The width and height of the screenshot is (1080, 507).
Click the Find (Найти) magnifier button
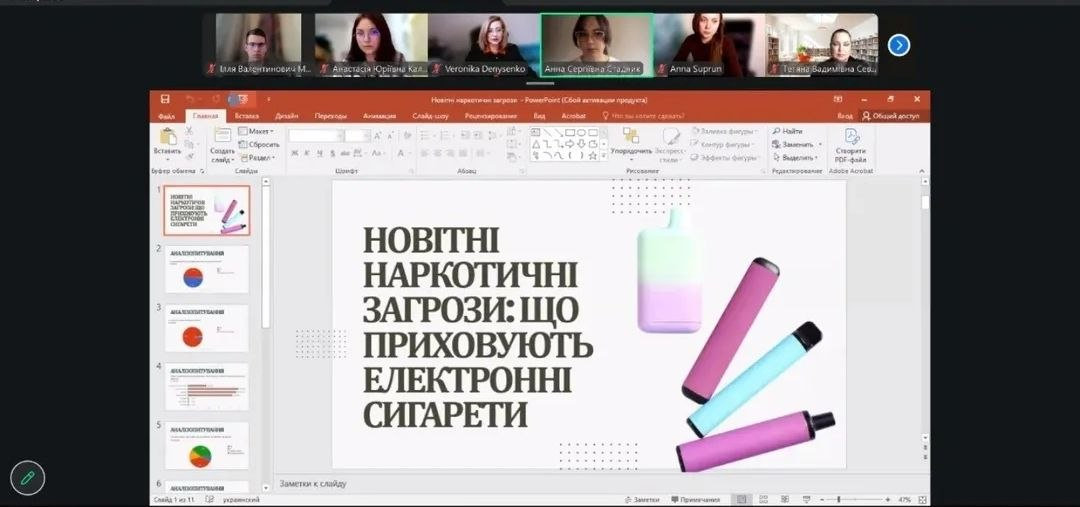pyautogui.click(x=787, y=131)
